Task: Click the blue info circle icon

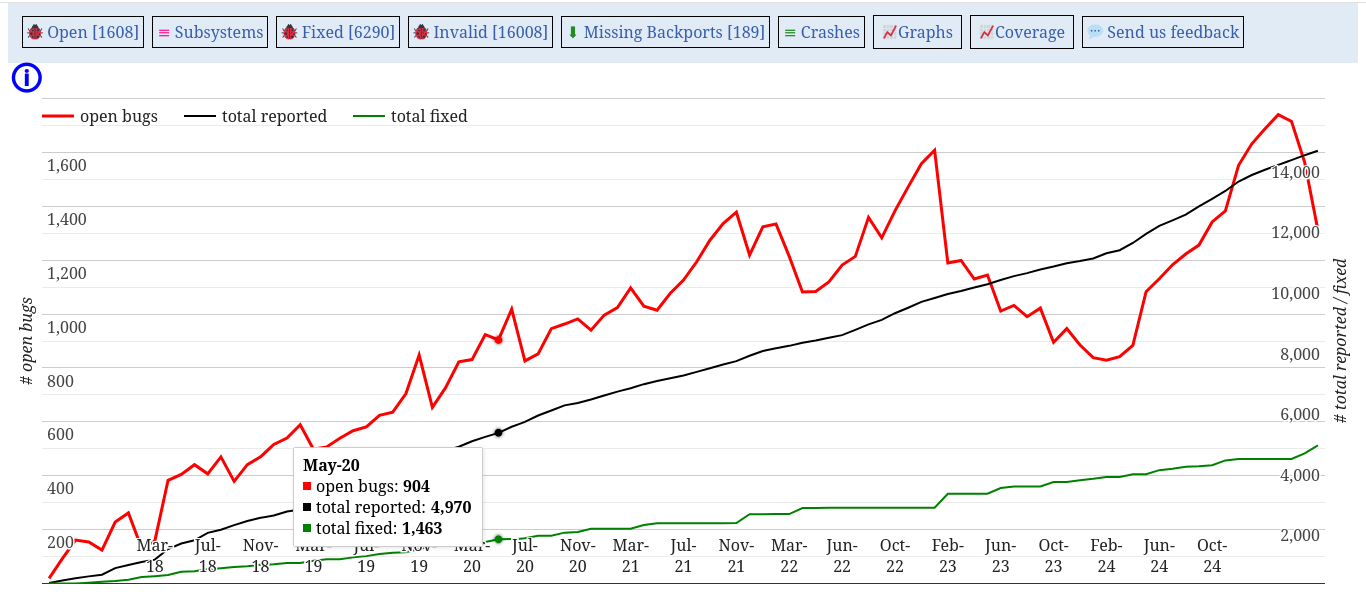Action: (x=26, y=78)
